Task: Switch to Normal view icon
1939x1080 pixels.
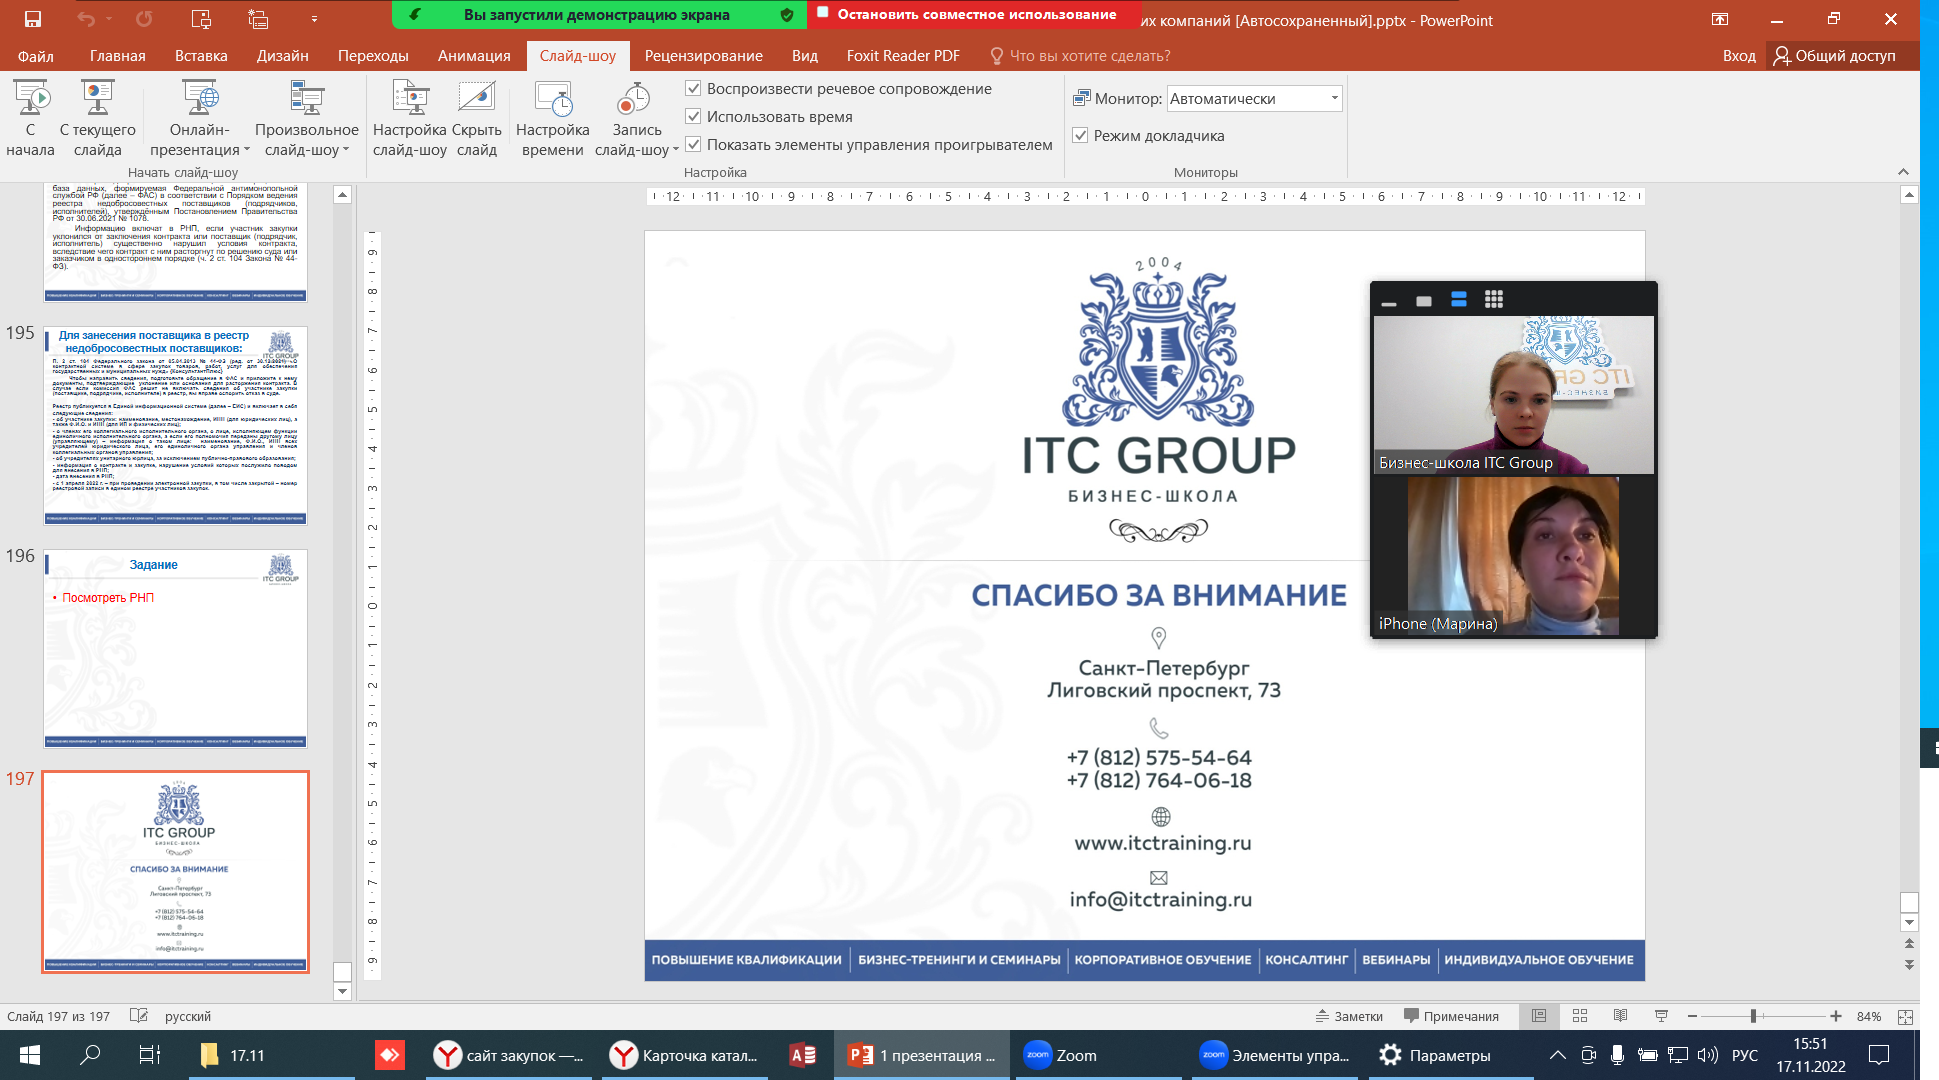Action: click(x=1539, y=1016)
